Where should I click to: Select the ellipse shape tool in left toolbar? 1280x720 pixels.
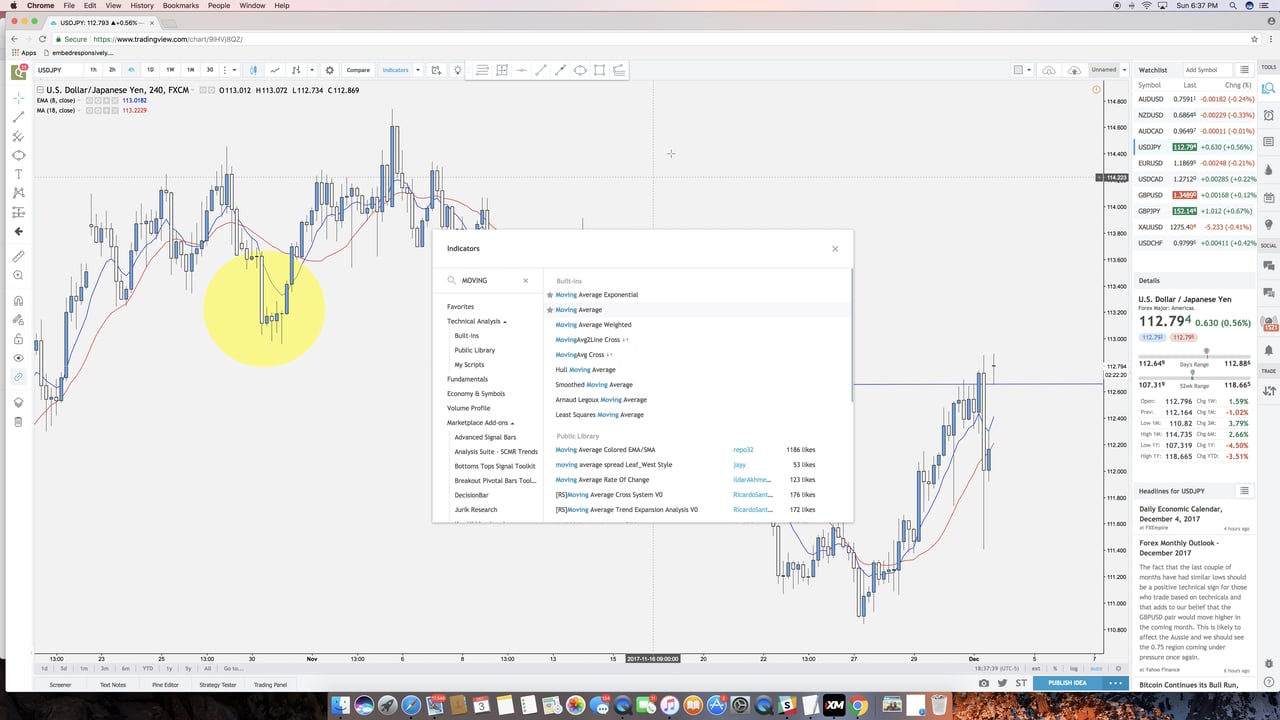point(18,155)
